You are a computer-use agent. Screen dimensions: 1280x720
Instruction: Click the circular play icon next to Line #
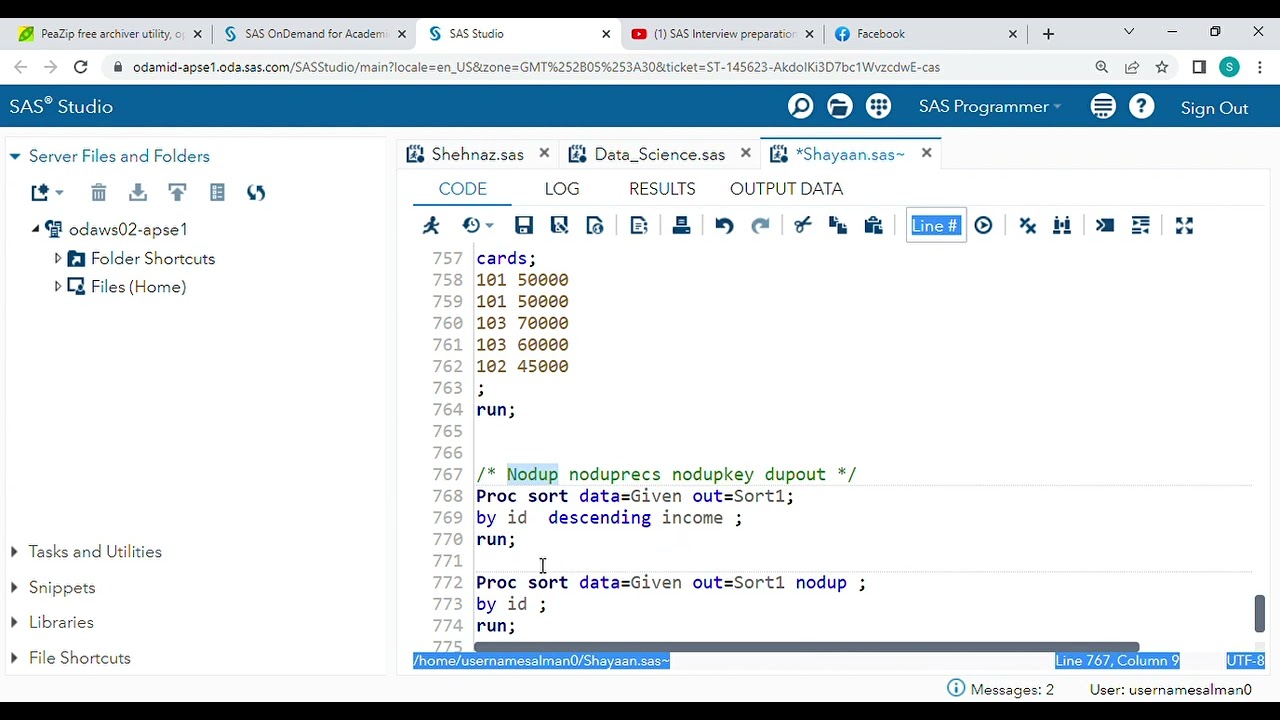coord(983,226)
